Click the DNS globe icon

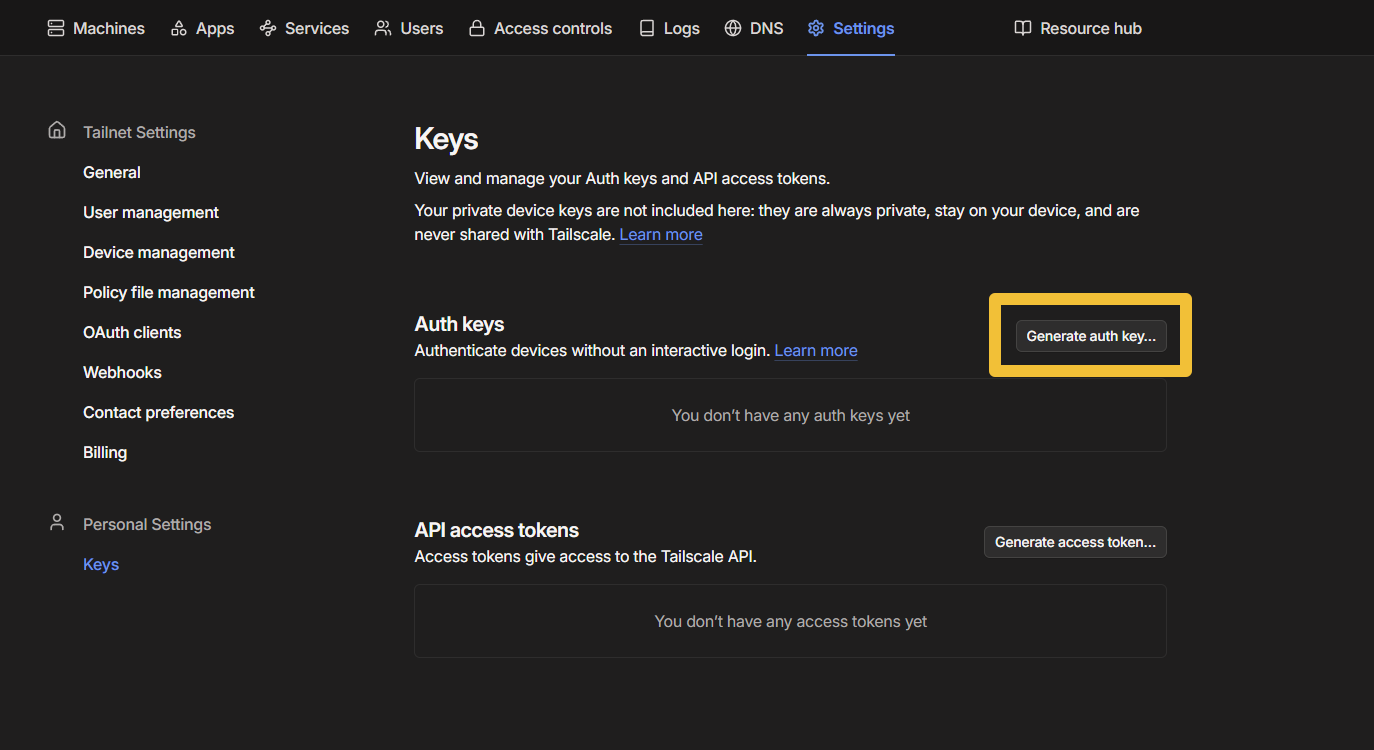tap(733, 28)
